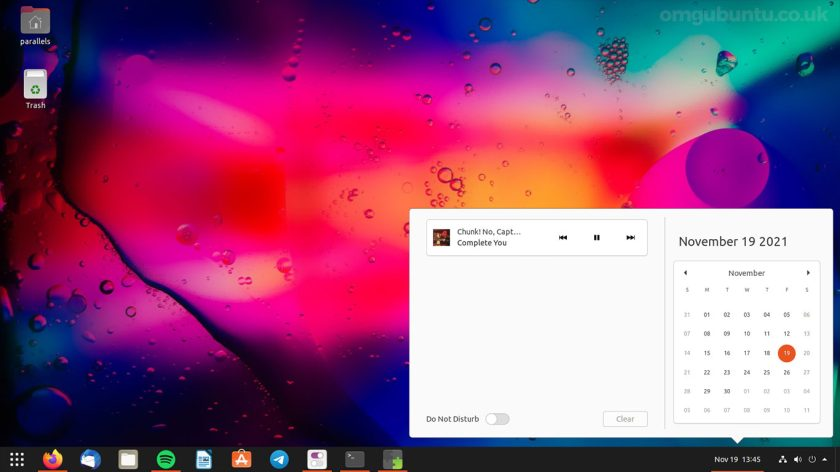Select November 29 in calendar
The width and height of the screenshot is (840, 472).
click(x=707, y=391)
